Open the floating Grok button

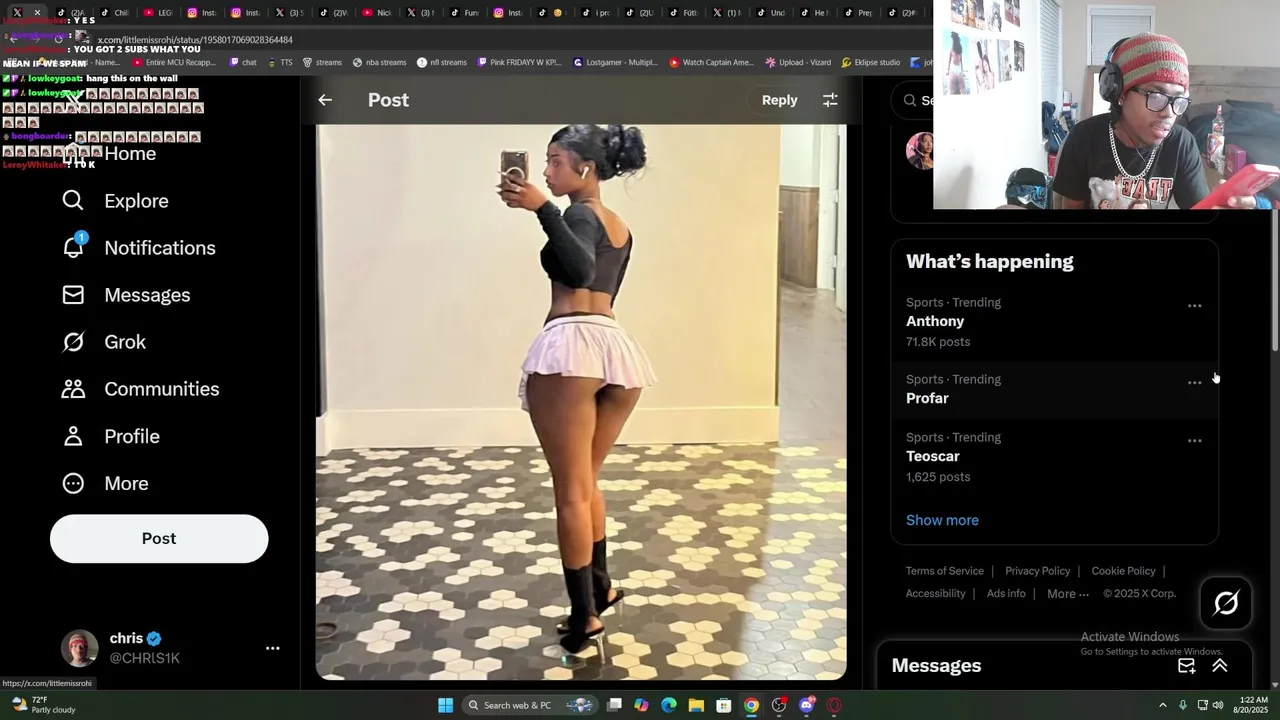(x=1226, y=603)
